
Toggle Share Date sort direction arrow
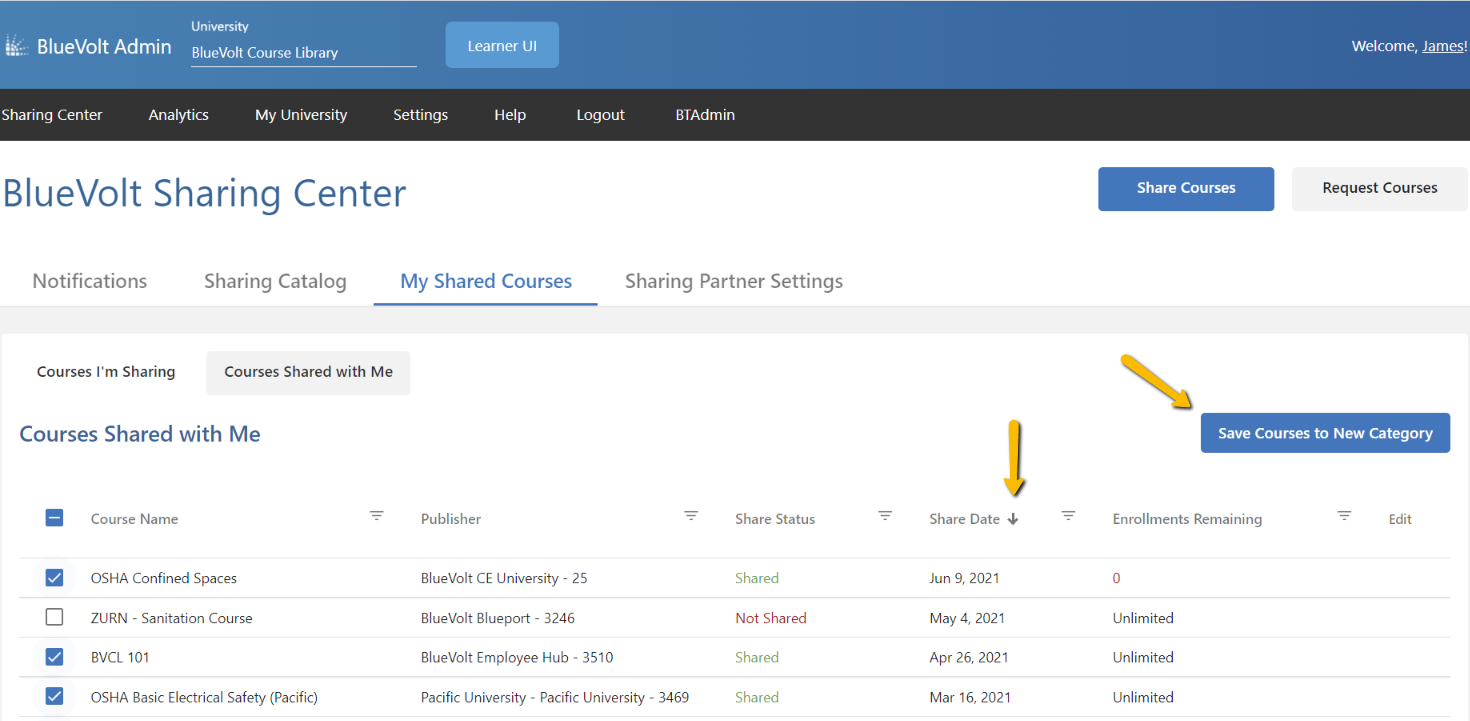[1013, 519]
